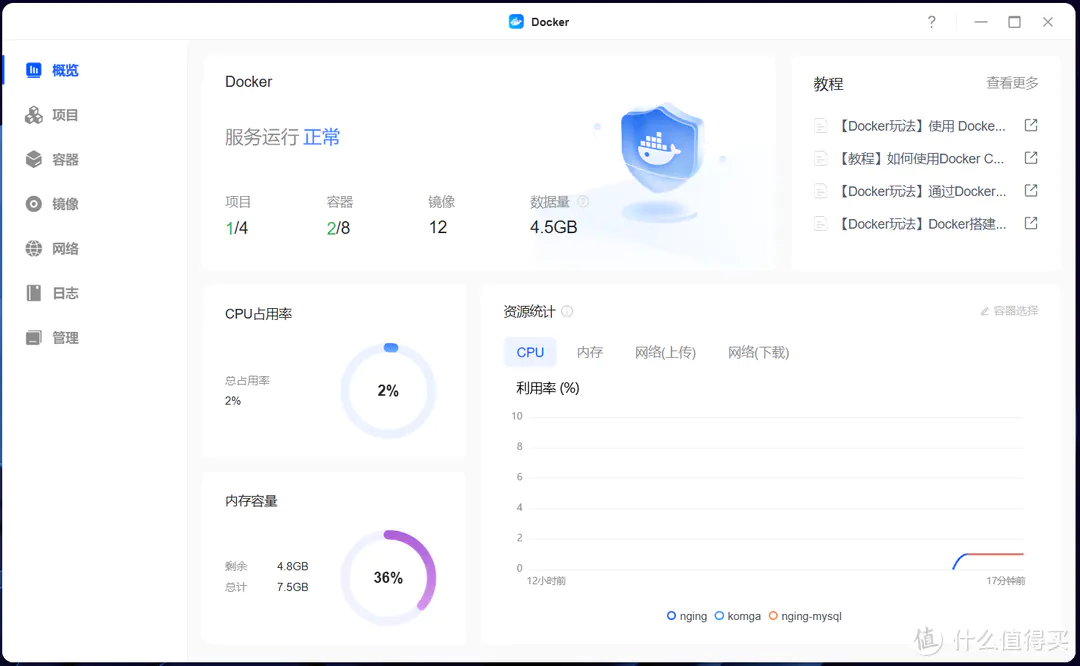The height and width of the screenshot is (666, 1080).
Task: Click the help question mark icon
Action: 931,22
